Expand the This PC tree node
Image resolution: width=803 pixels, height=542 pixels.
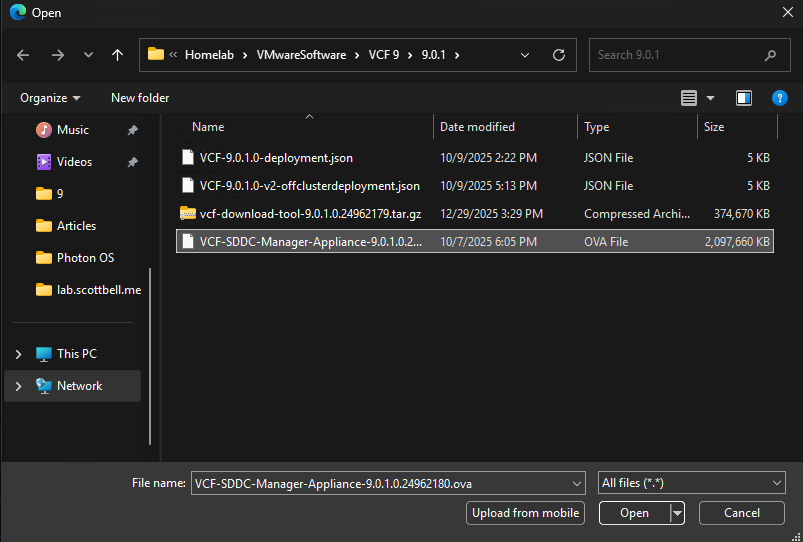coord(19,354)
